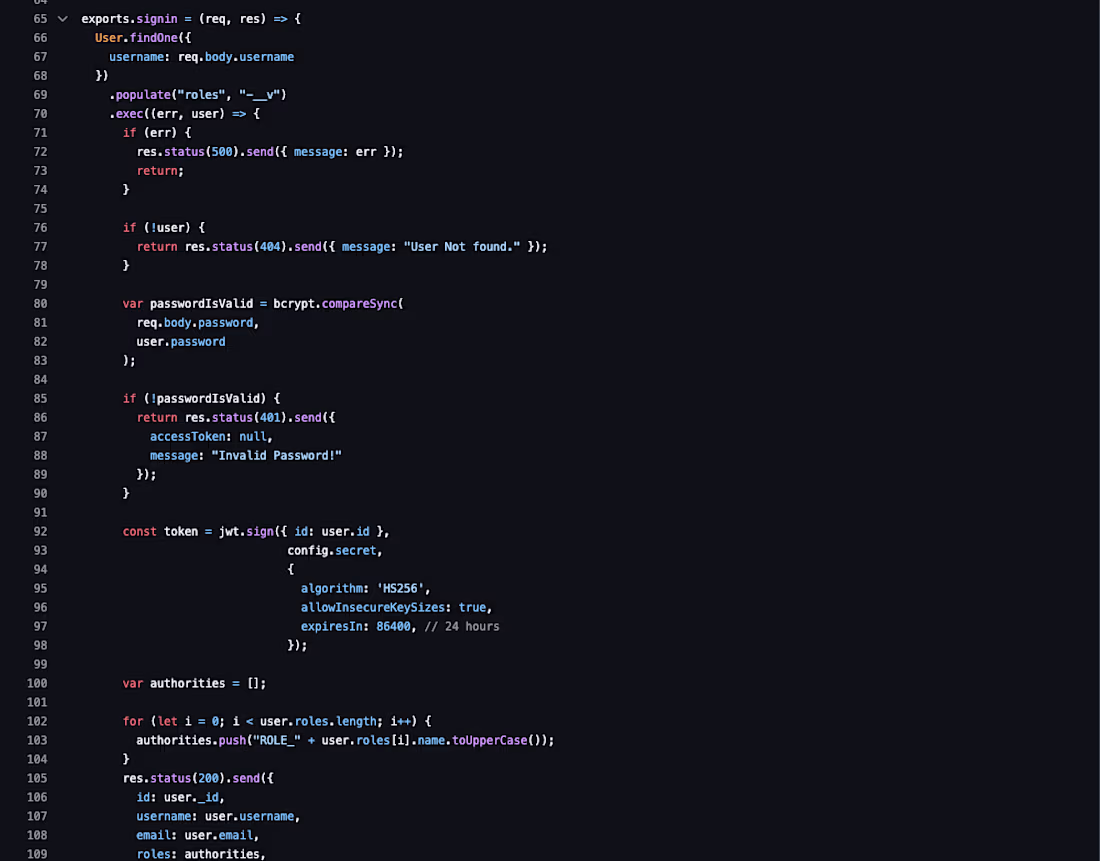Viewport: 1100px width, 861px height.
Task: Click "authorities.push" on line 103
Action: coord(192,740)
